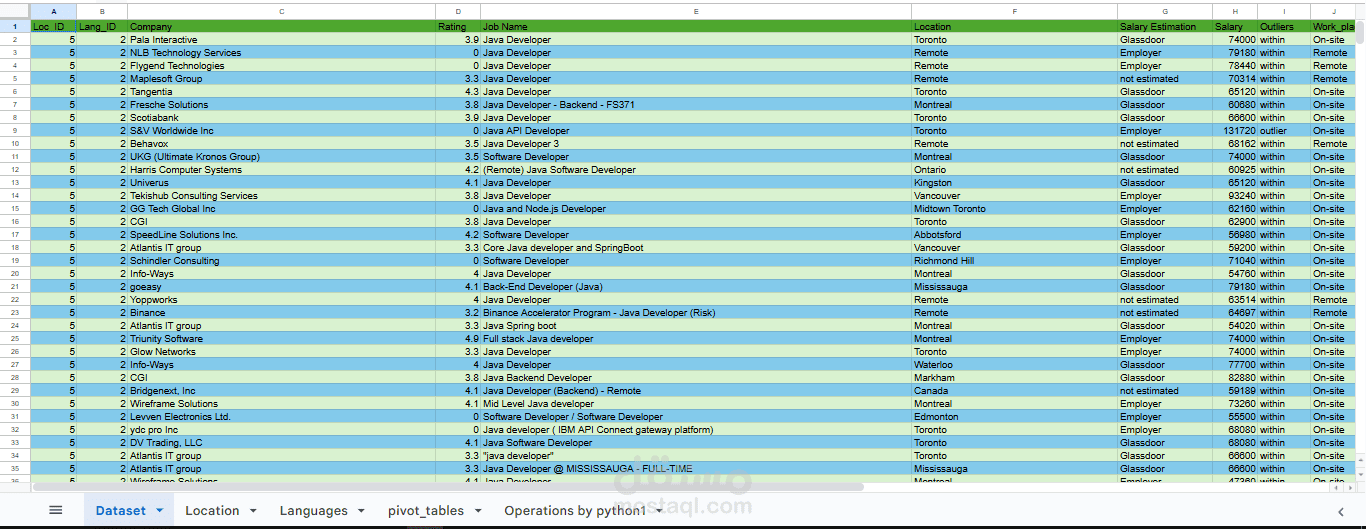
Task: Select the Markham location cell
Action: (x=1015, y=377)
